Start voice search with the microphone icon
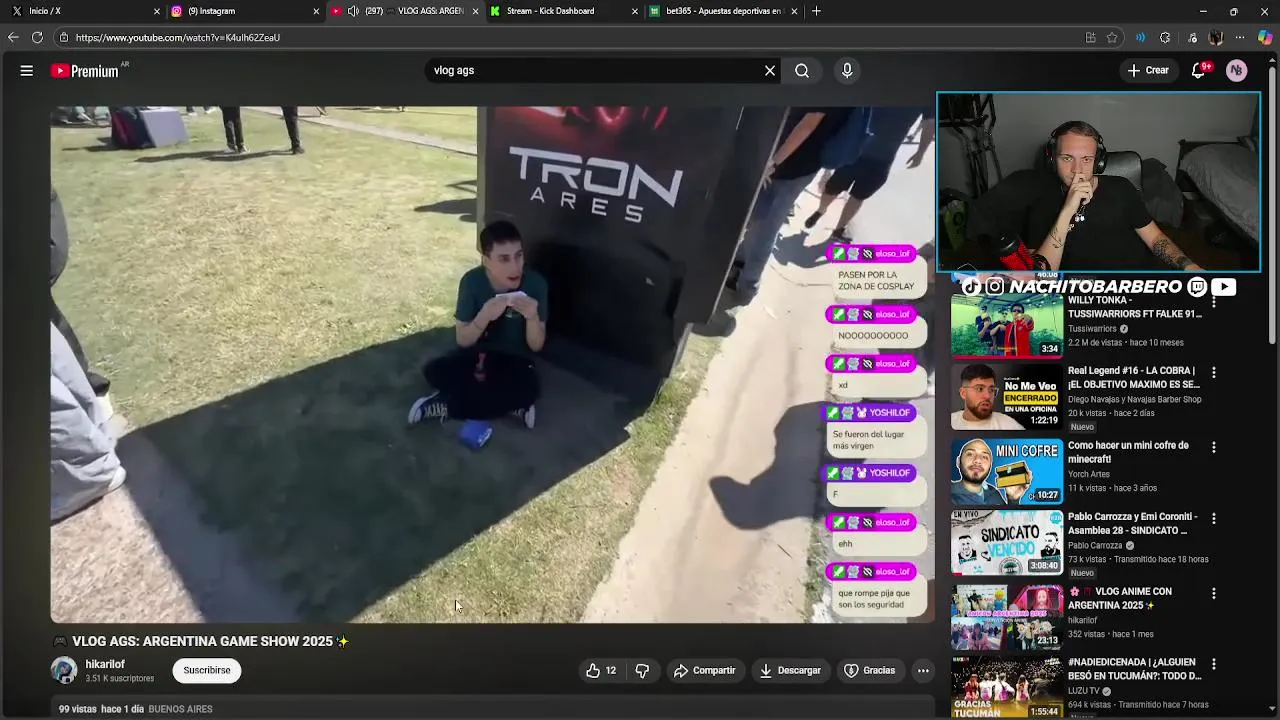The image size is (1280, 720). [x=847, y=71]
